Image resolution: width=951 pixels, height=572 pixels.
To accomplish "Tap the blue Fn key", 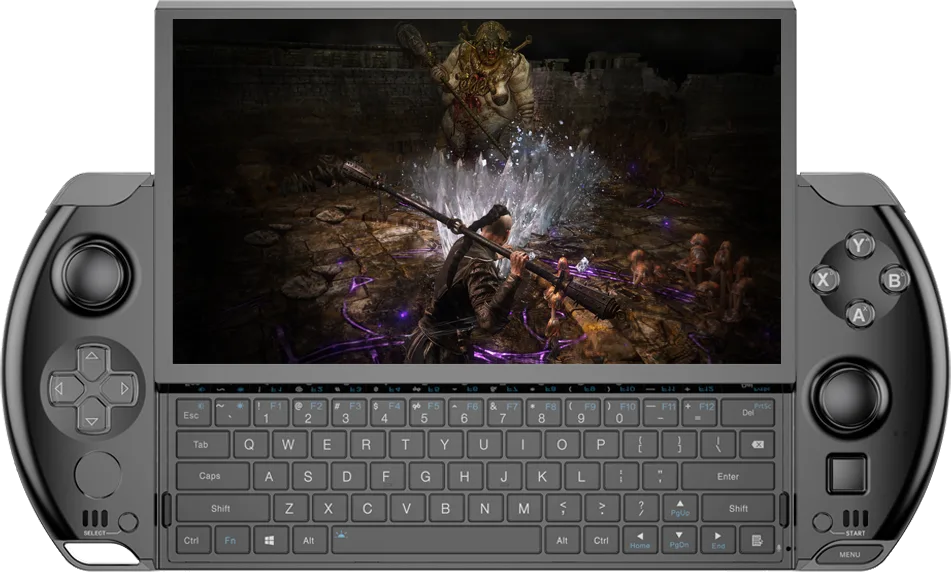I will coord(230,540).
